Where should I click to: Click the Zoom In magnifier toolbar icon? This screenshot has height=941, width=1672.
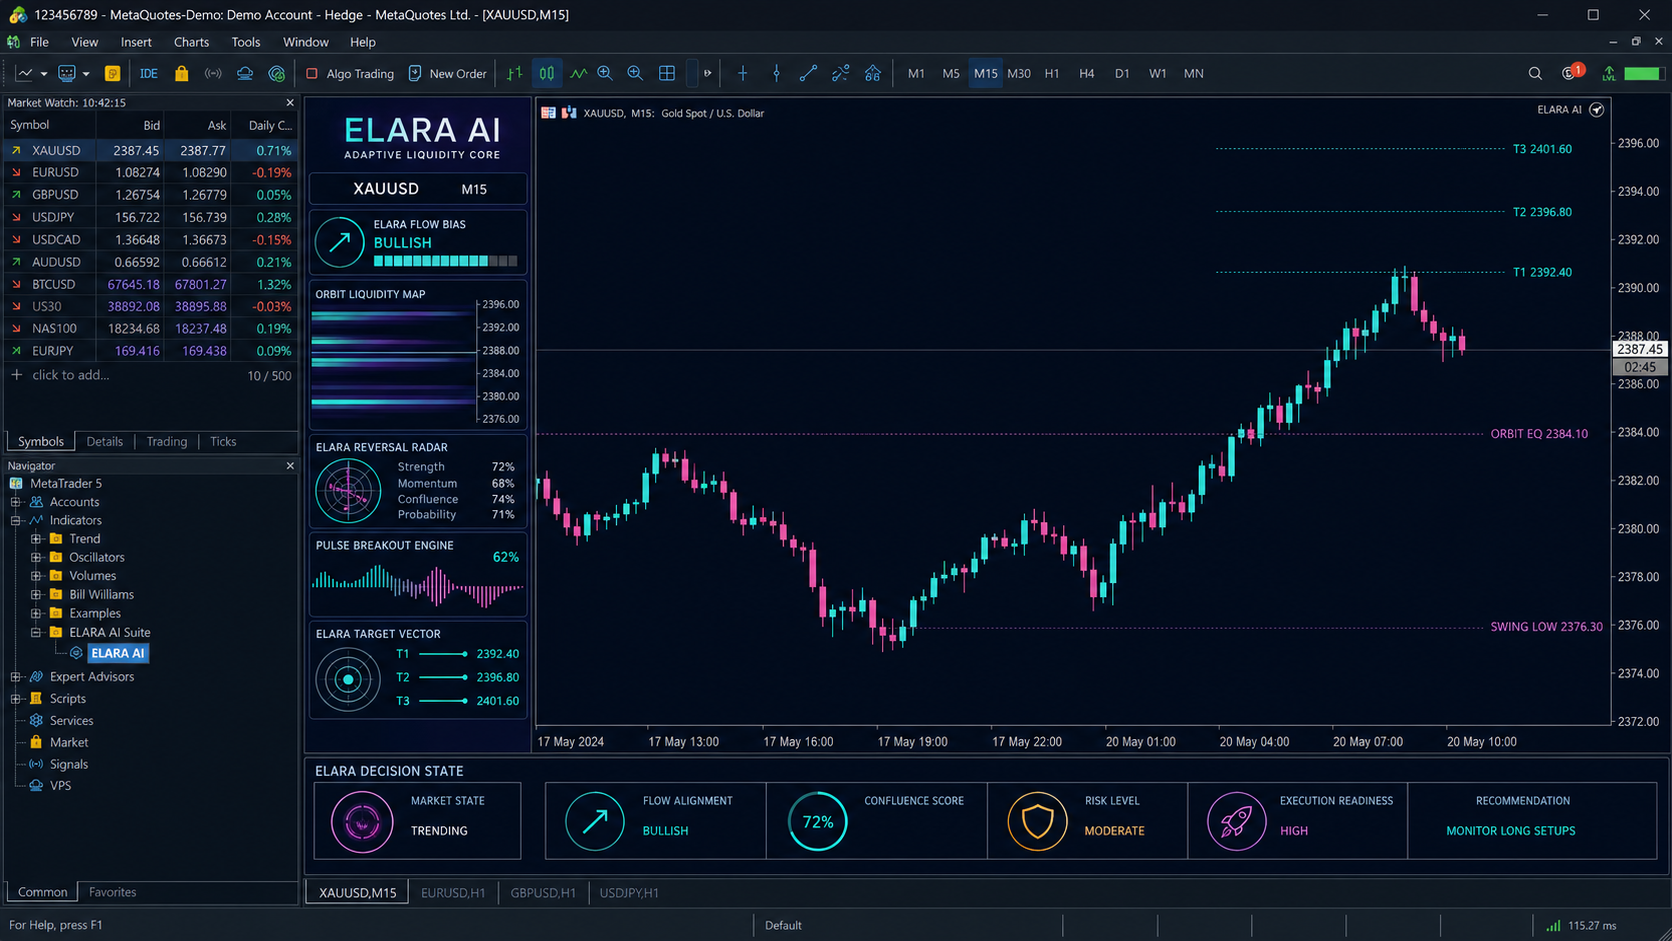click(x=605, y=73)
